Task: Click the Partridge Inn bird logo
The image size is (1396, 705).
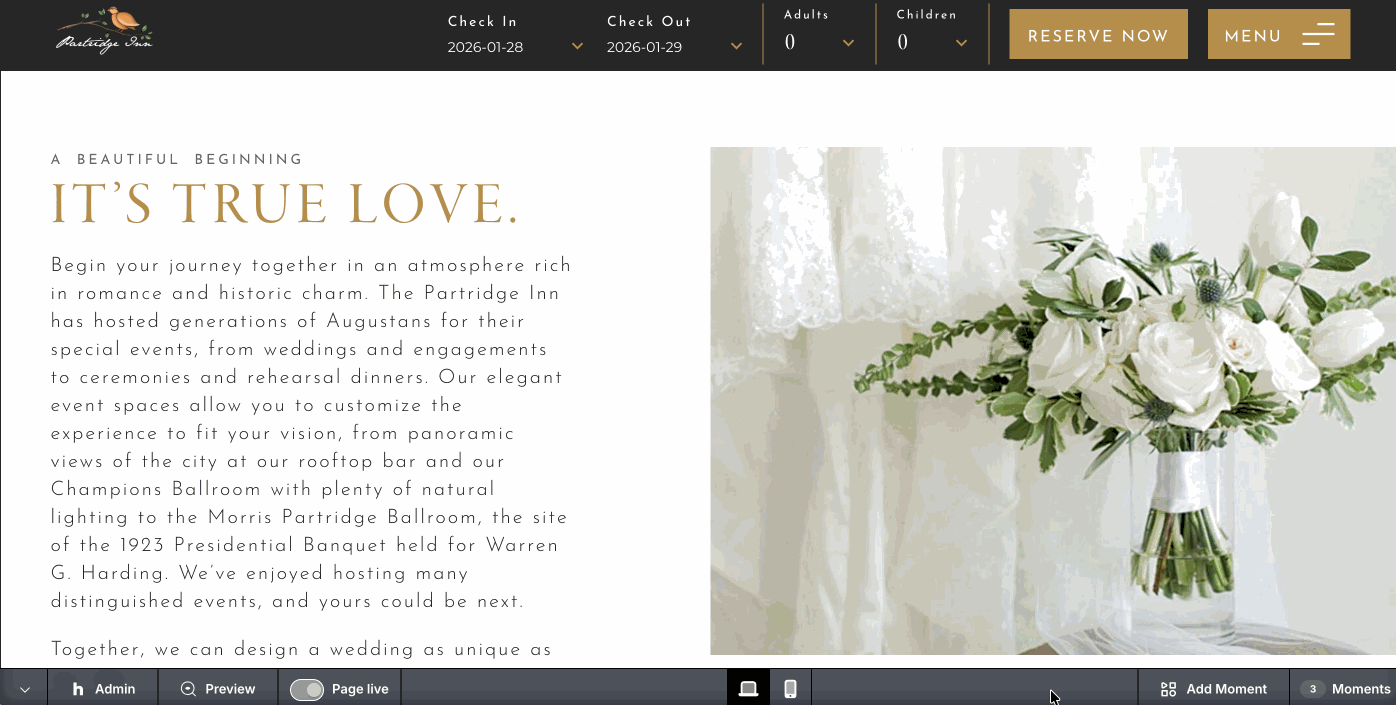Action: pos(104,30)
